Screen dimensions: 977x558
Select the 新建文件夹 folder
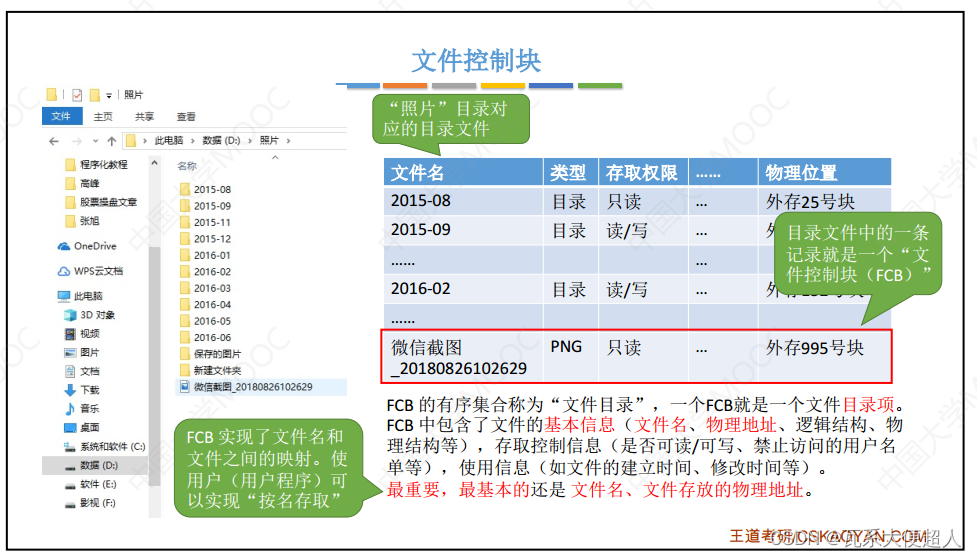[x=210, y=371]
